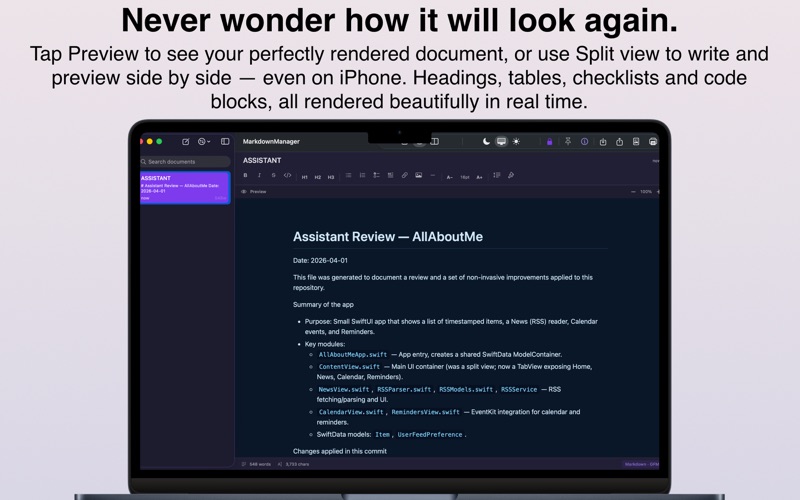Screen dimensions: 800x500
Task: Click the CalendarView.swift code text
Action: (351, 412)
